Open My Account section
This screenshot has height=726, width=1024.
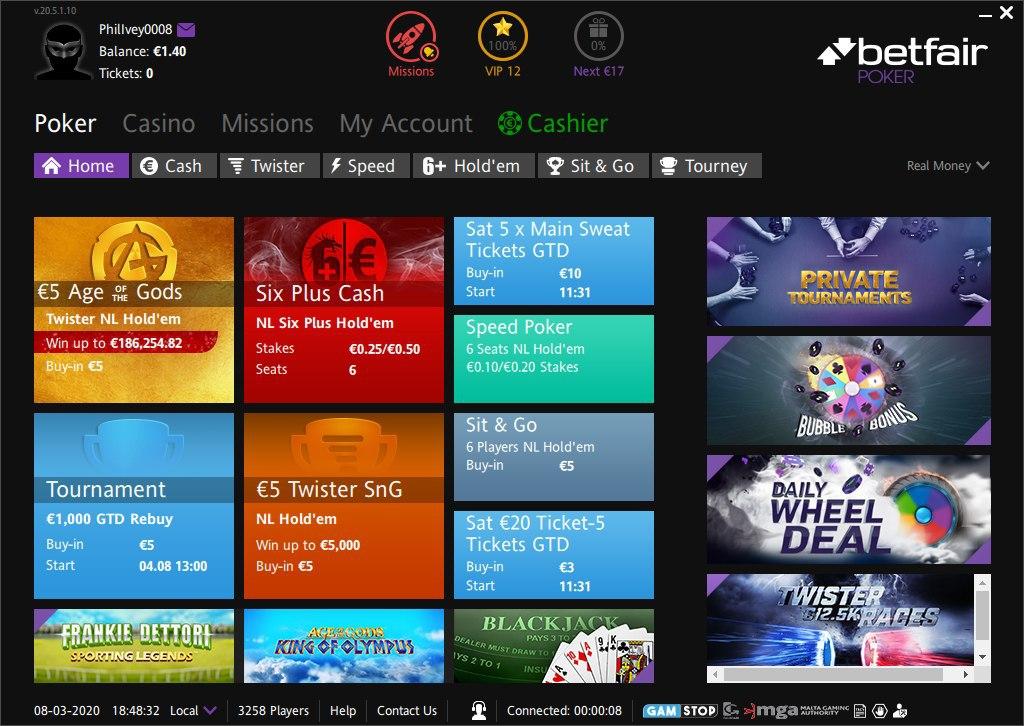406,123
